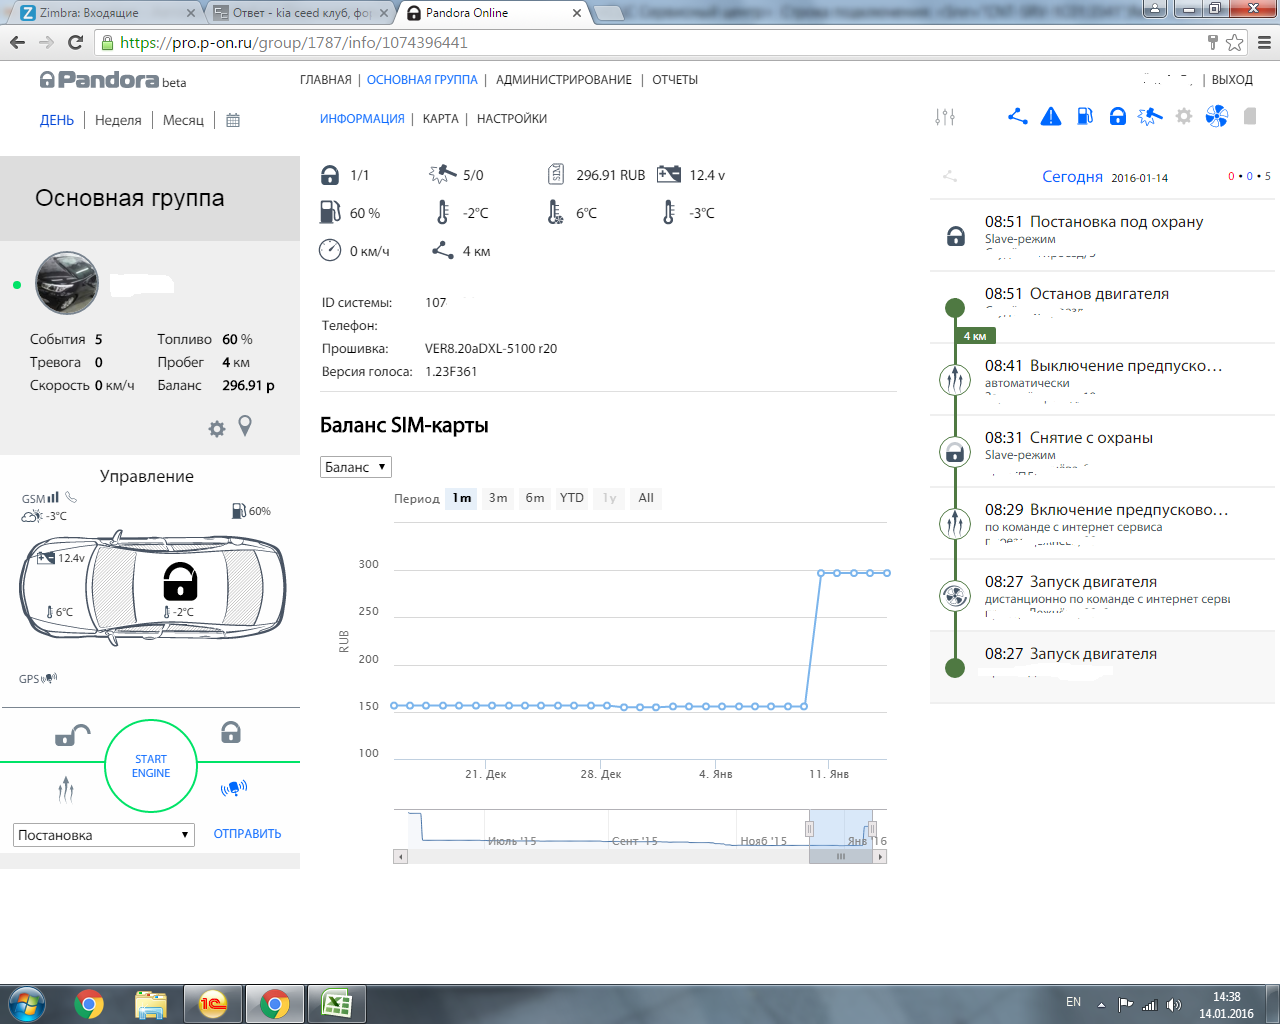
Task: Expand the Баланс chart type dropdown
Action: pyautogui.click(x=355, y=467)
